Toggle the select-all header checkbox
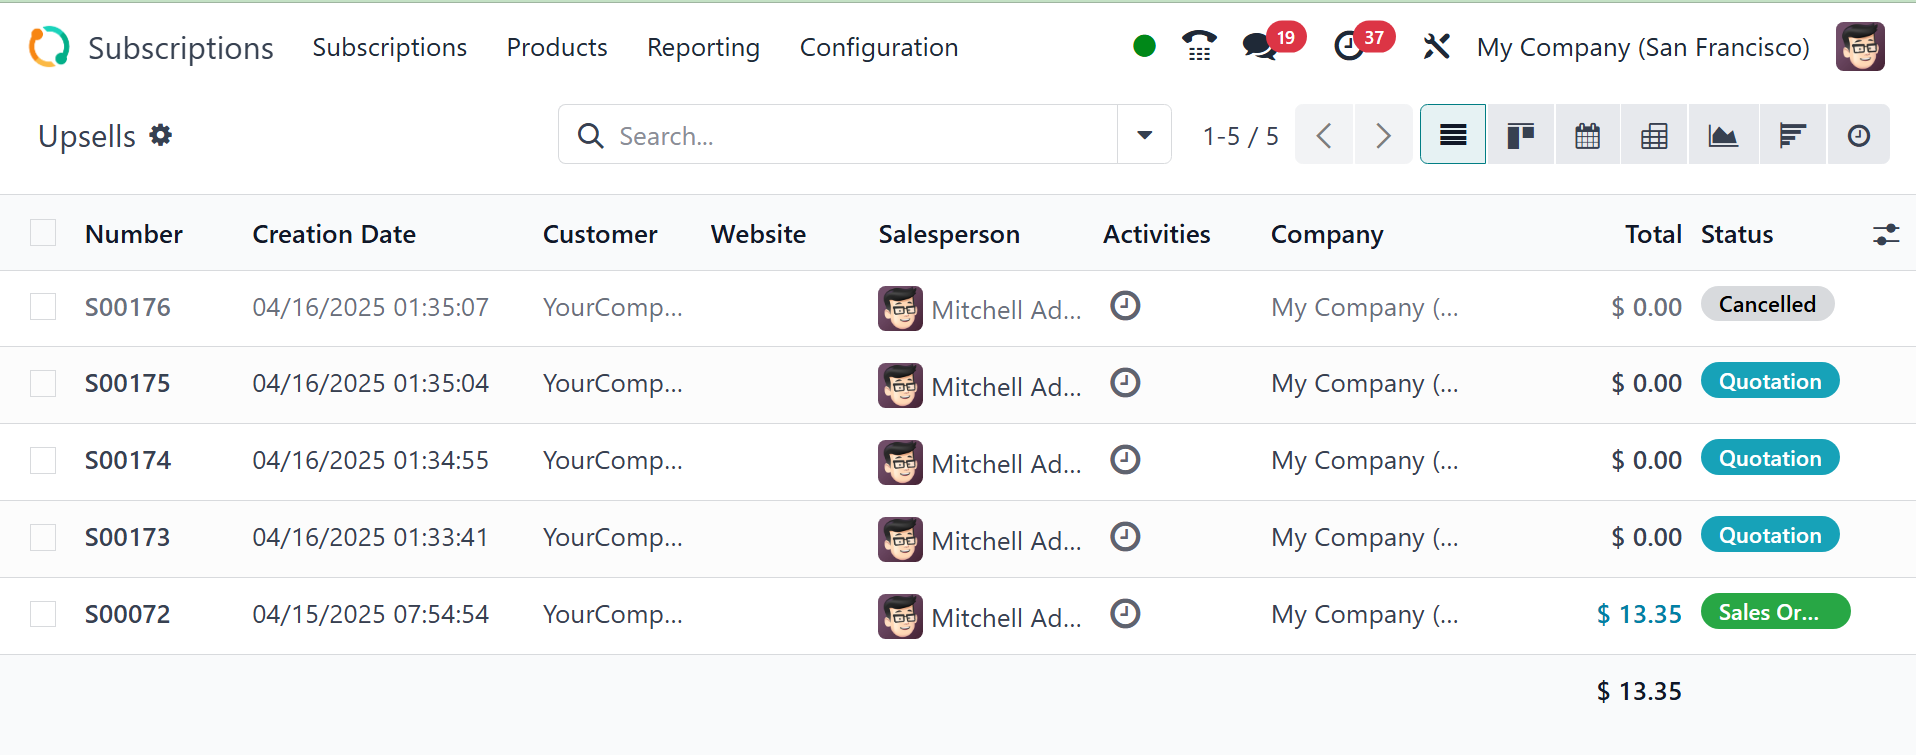 click(43, 233)
